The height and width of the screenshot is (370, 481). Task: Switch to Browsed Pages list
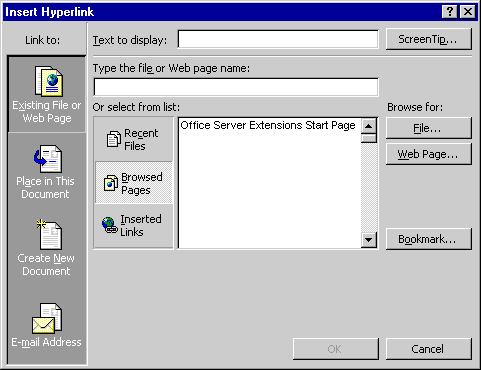click(x=134, y=183)
